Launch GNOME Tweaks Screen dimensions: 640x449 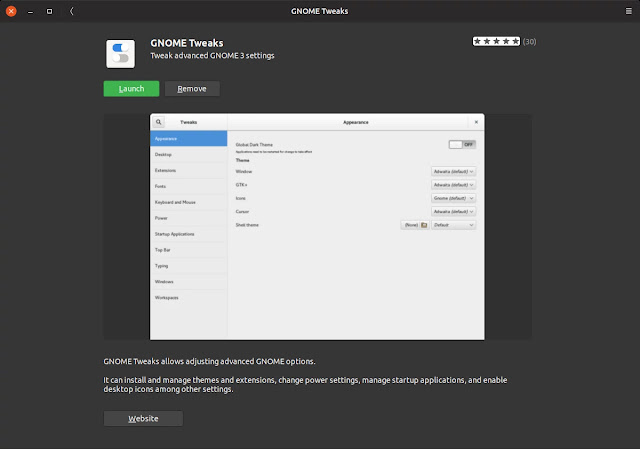tap(131, 89)
